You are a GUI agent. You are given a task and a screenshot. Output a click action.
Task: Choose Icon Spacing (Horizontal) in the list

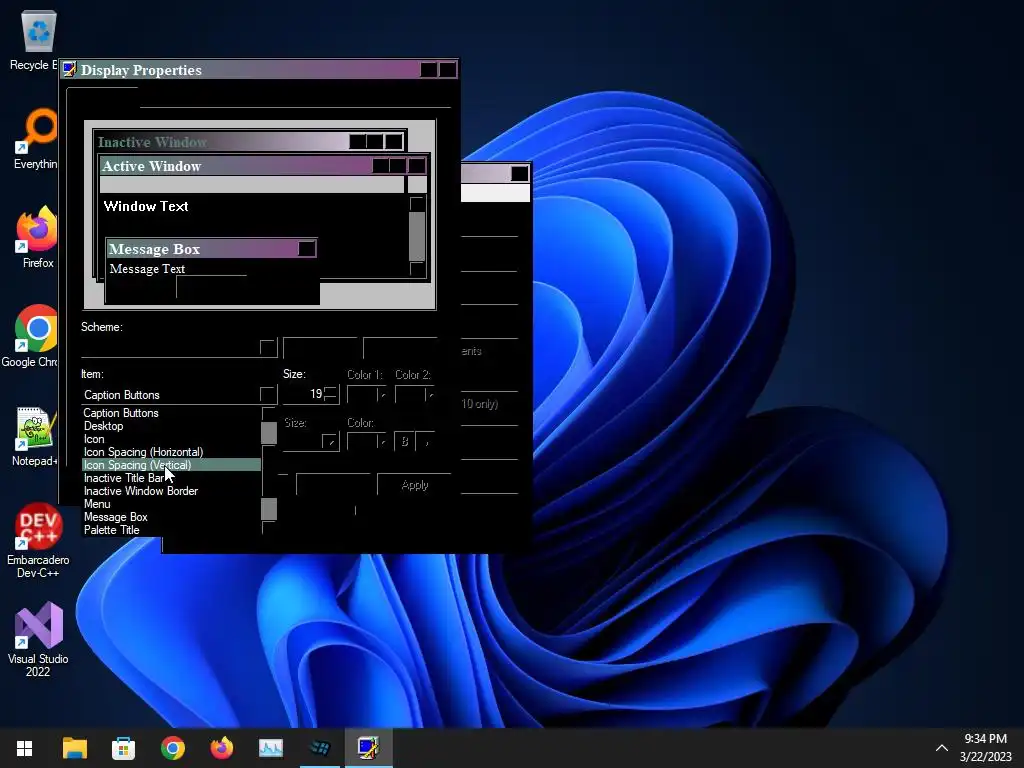tap(171, 452)
